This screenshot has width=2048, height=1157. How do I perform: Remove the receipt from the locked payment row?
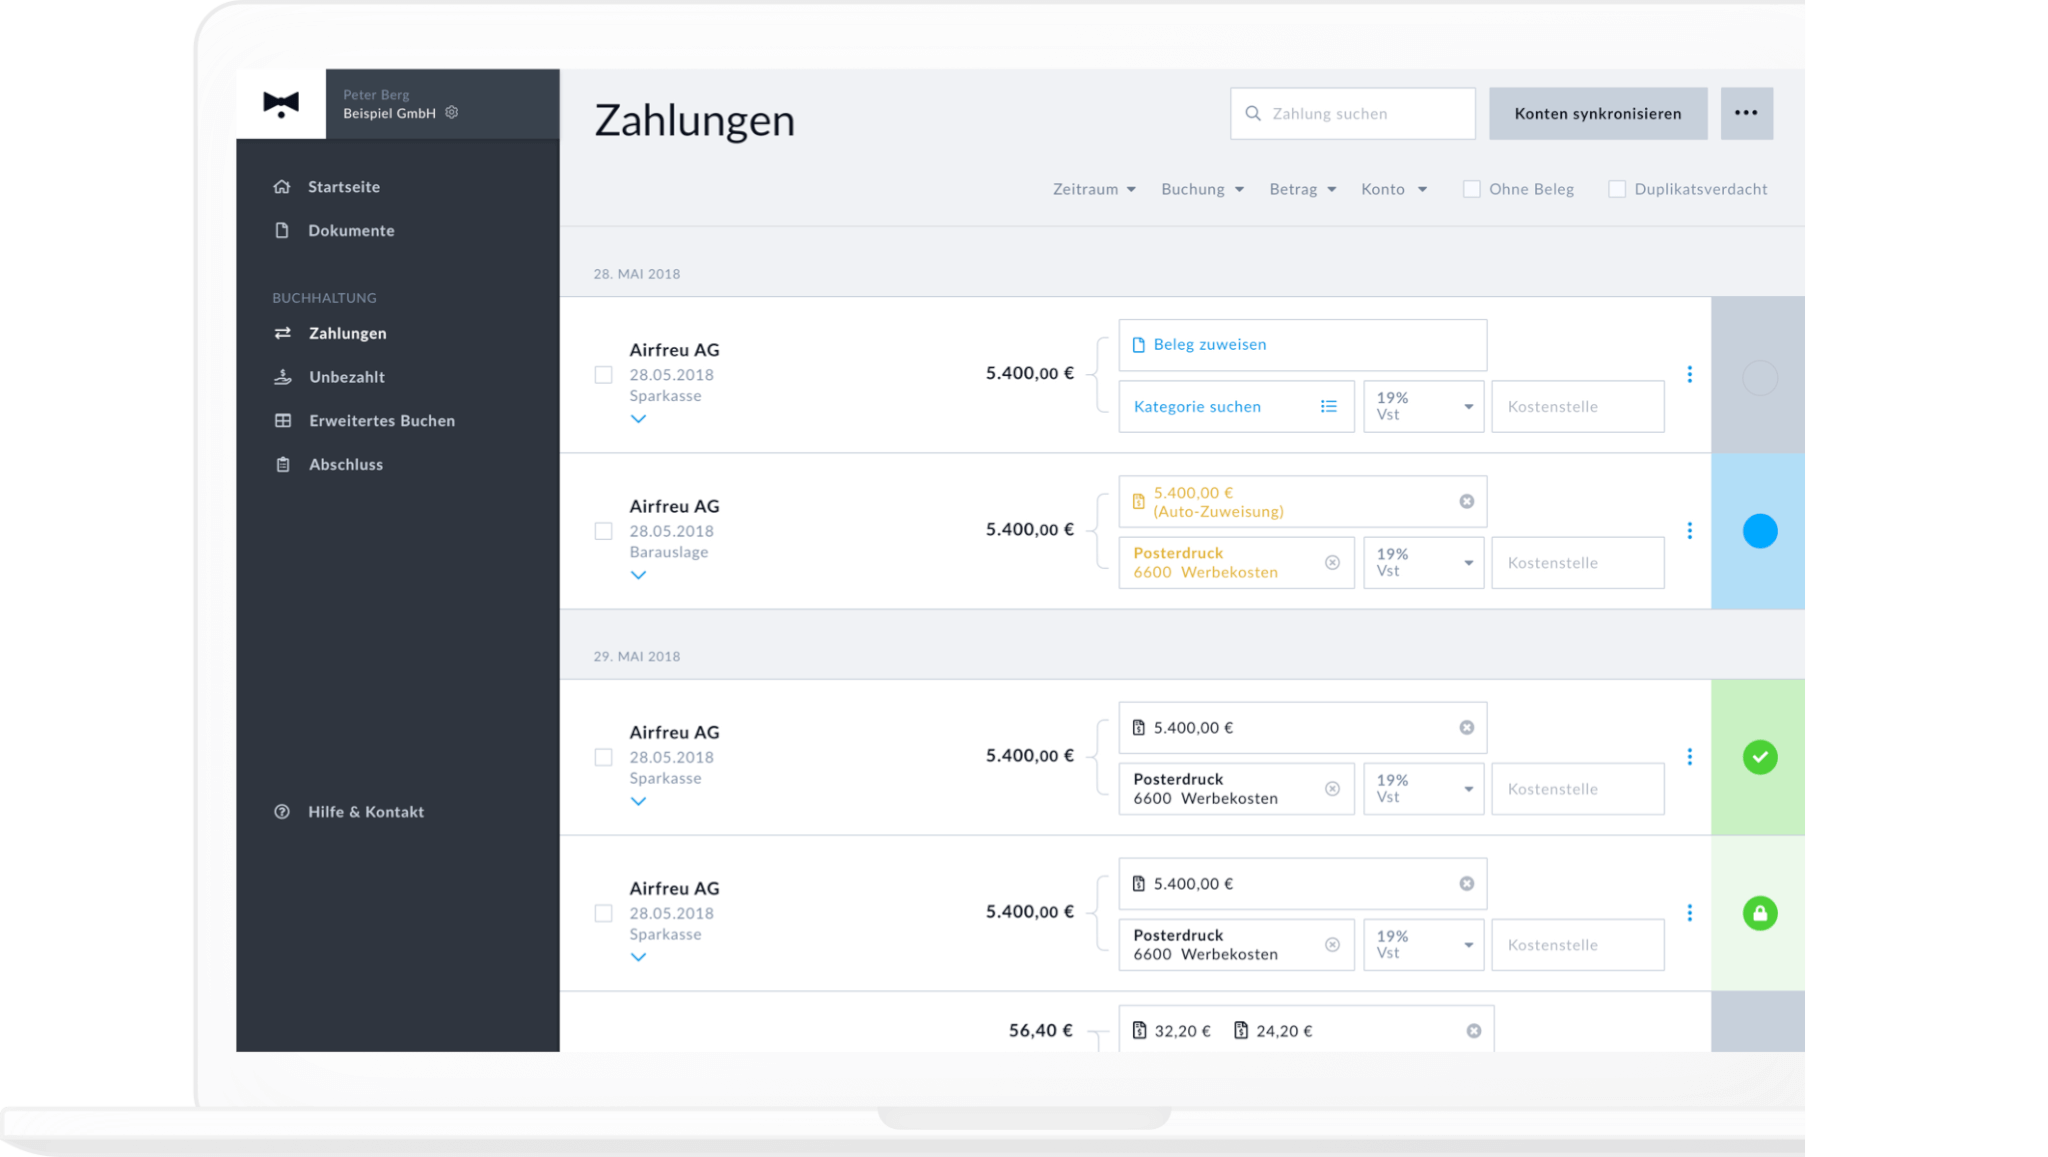(x=1466, y=884)
